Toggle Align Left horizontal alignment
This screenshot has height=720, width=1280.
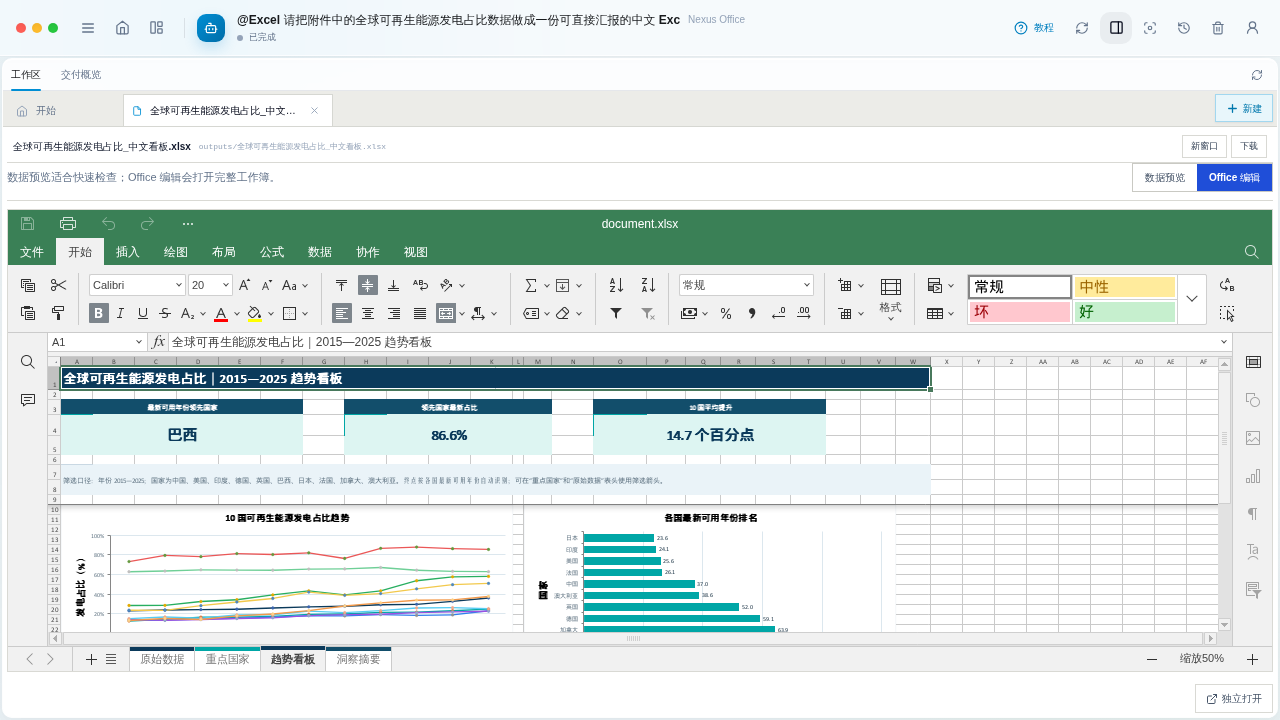pyautogui.click(x=342, y=313)
